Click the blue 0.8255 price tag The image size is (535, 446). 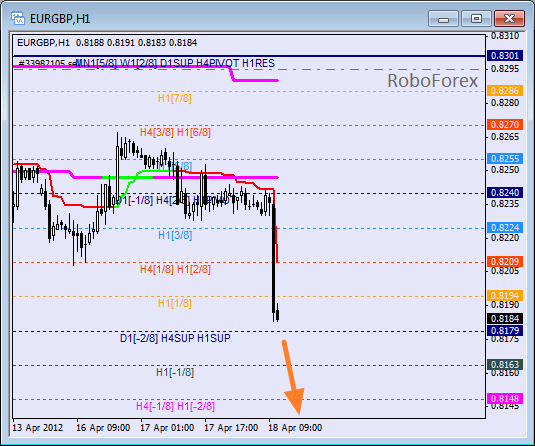tap(505, 159)
